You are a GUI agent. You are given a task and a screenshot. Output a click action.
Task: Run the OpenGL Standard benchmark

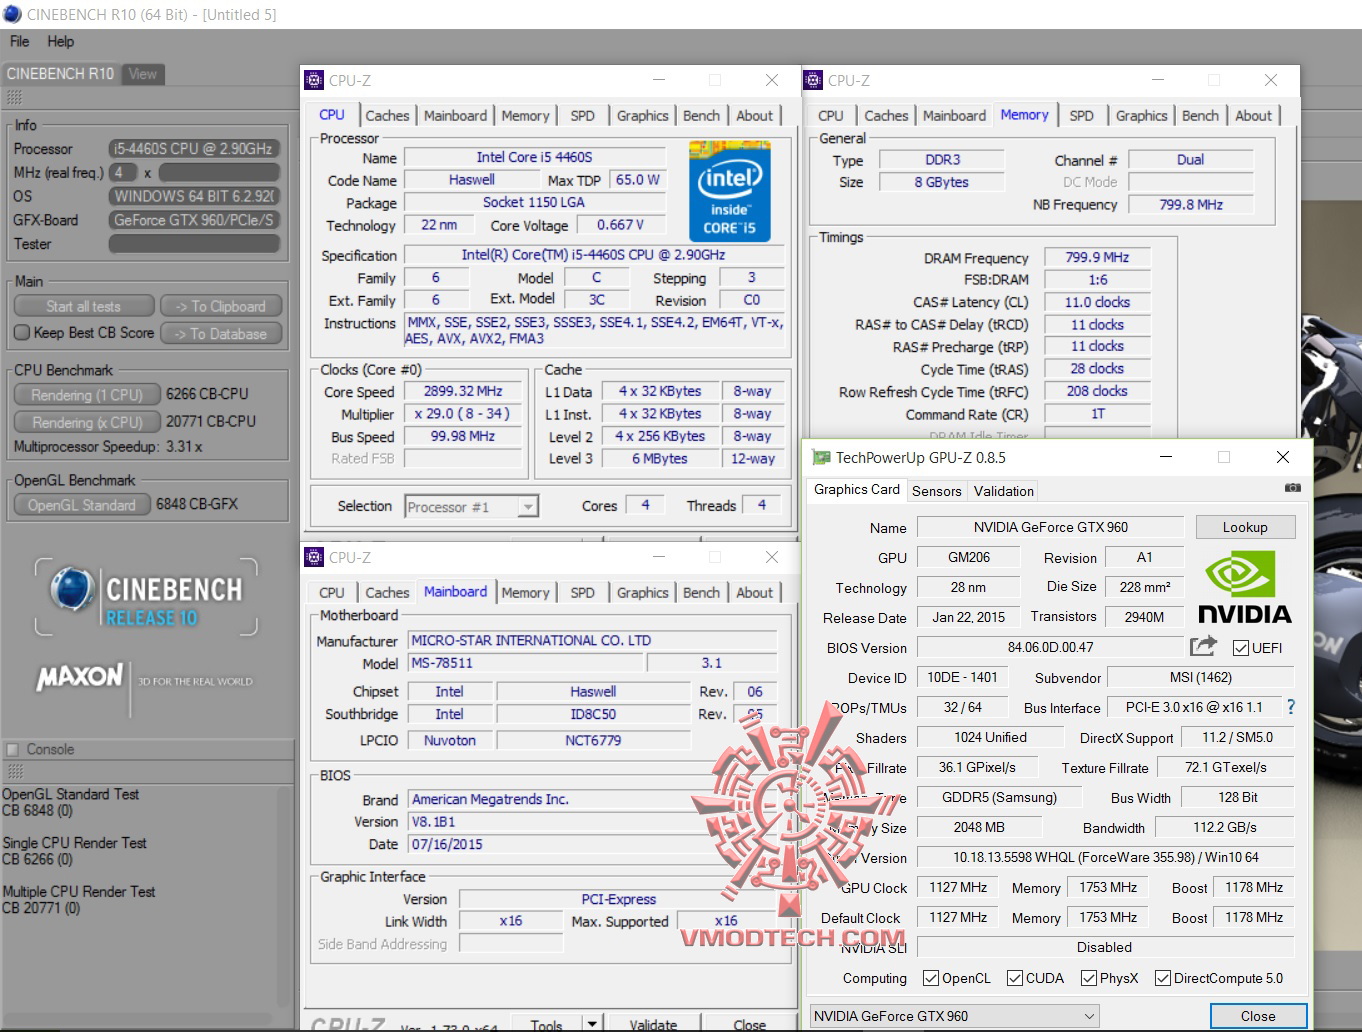click(x=82, y=505)
